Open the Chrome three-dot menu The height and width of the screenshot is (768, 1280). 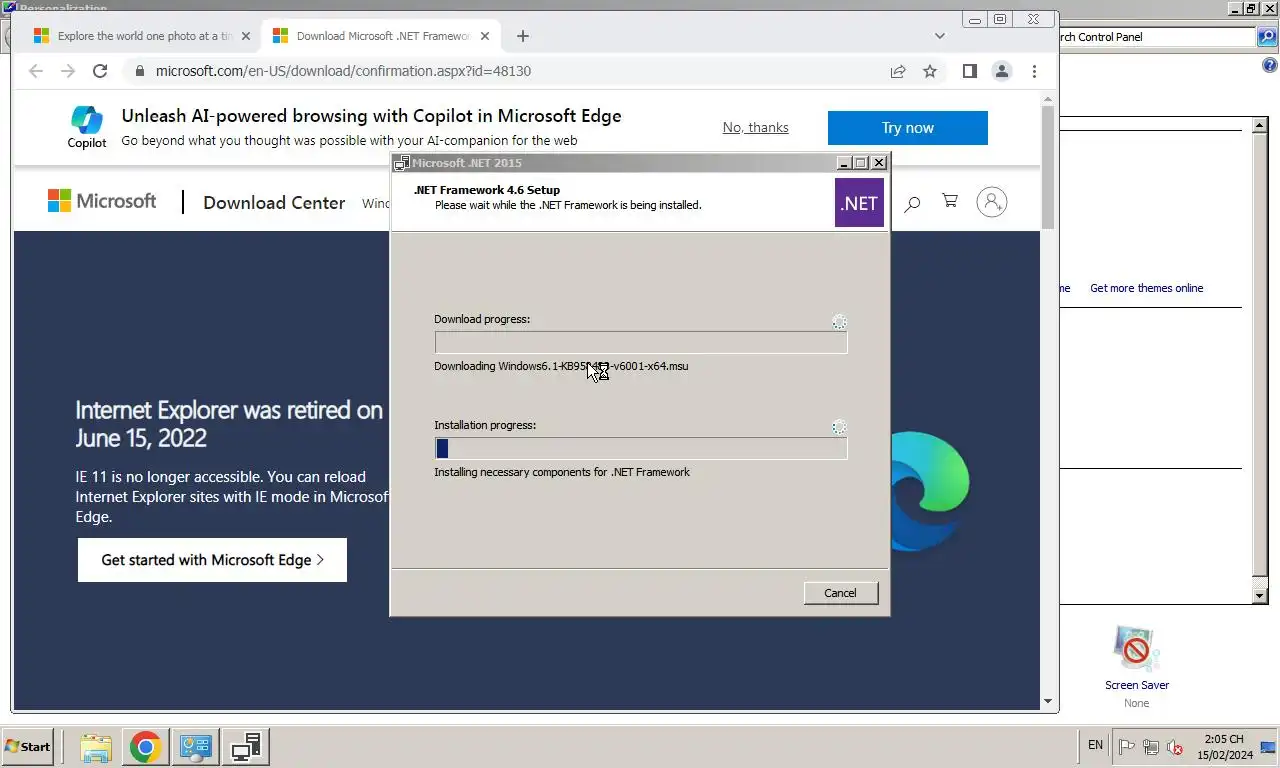(x=1034, y=71)
